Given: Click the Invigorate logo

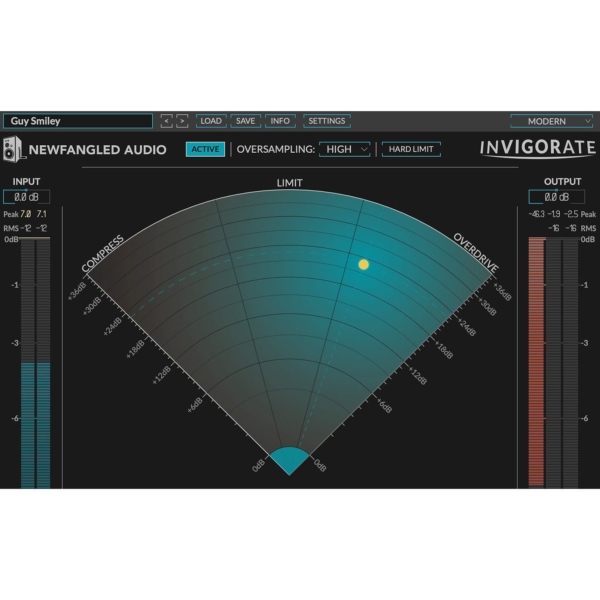Looking at the screenshot, I should click(538, 148).
